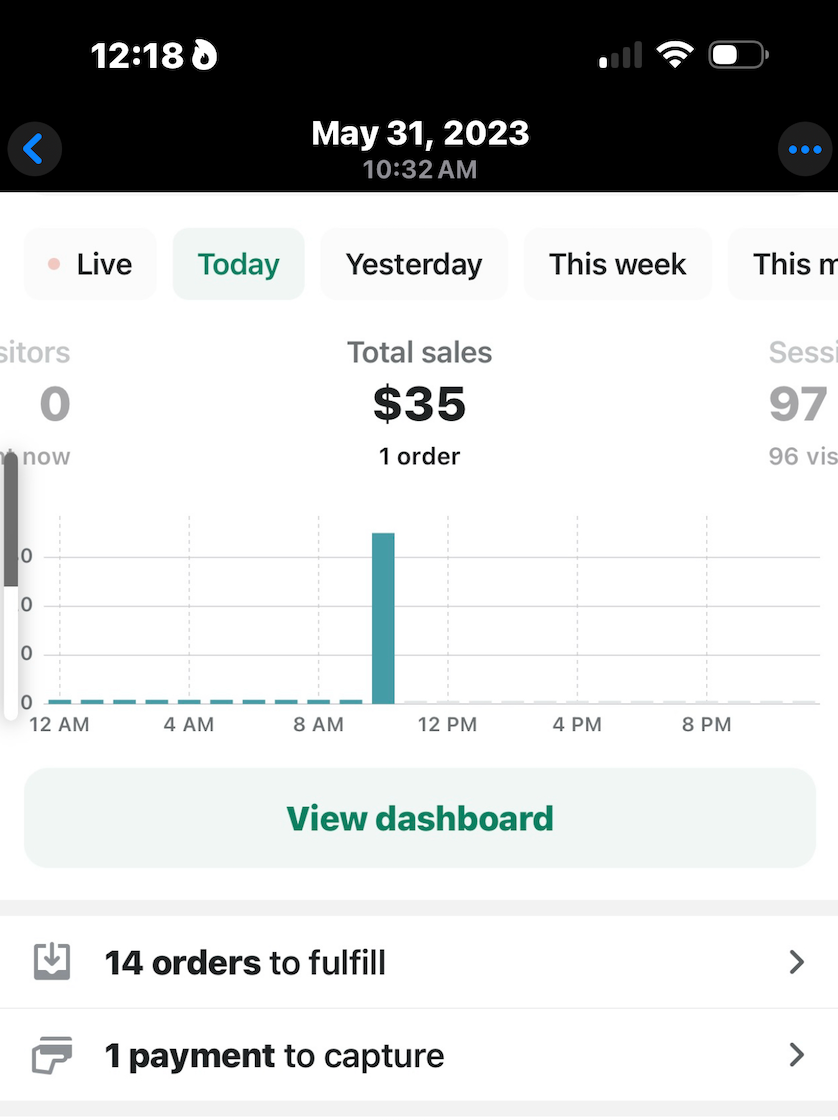Expand the 14 orders to fulfill chevron
The height and width of the screenshot is (1120, 838).
point(797,962)
